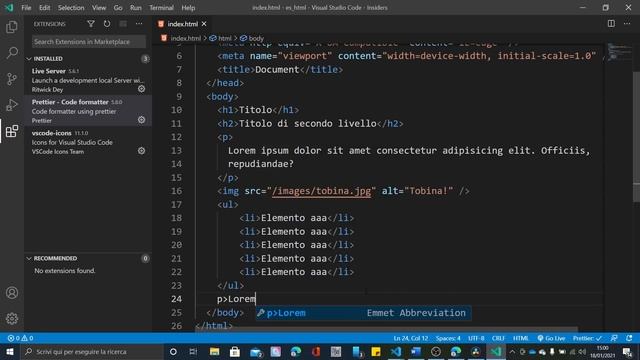Click Spaces: 4 indentation setting

(x=448, y=338)
